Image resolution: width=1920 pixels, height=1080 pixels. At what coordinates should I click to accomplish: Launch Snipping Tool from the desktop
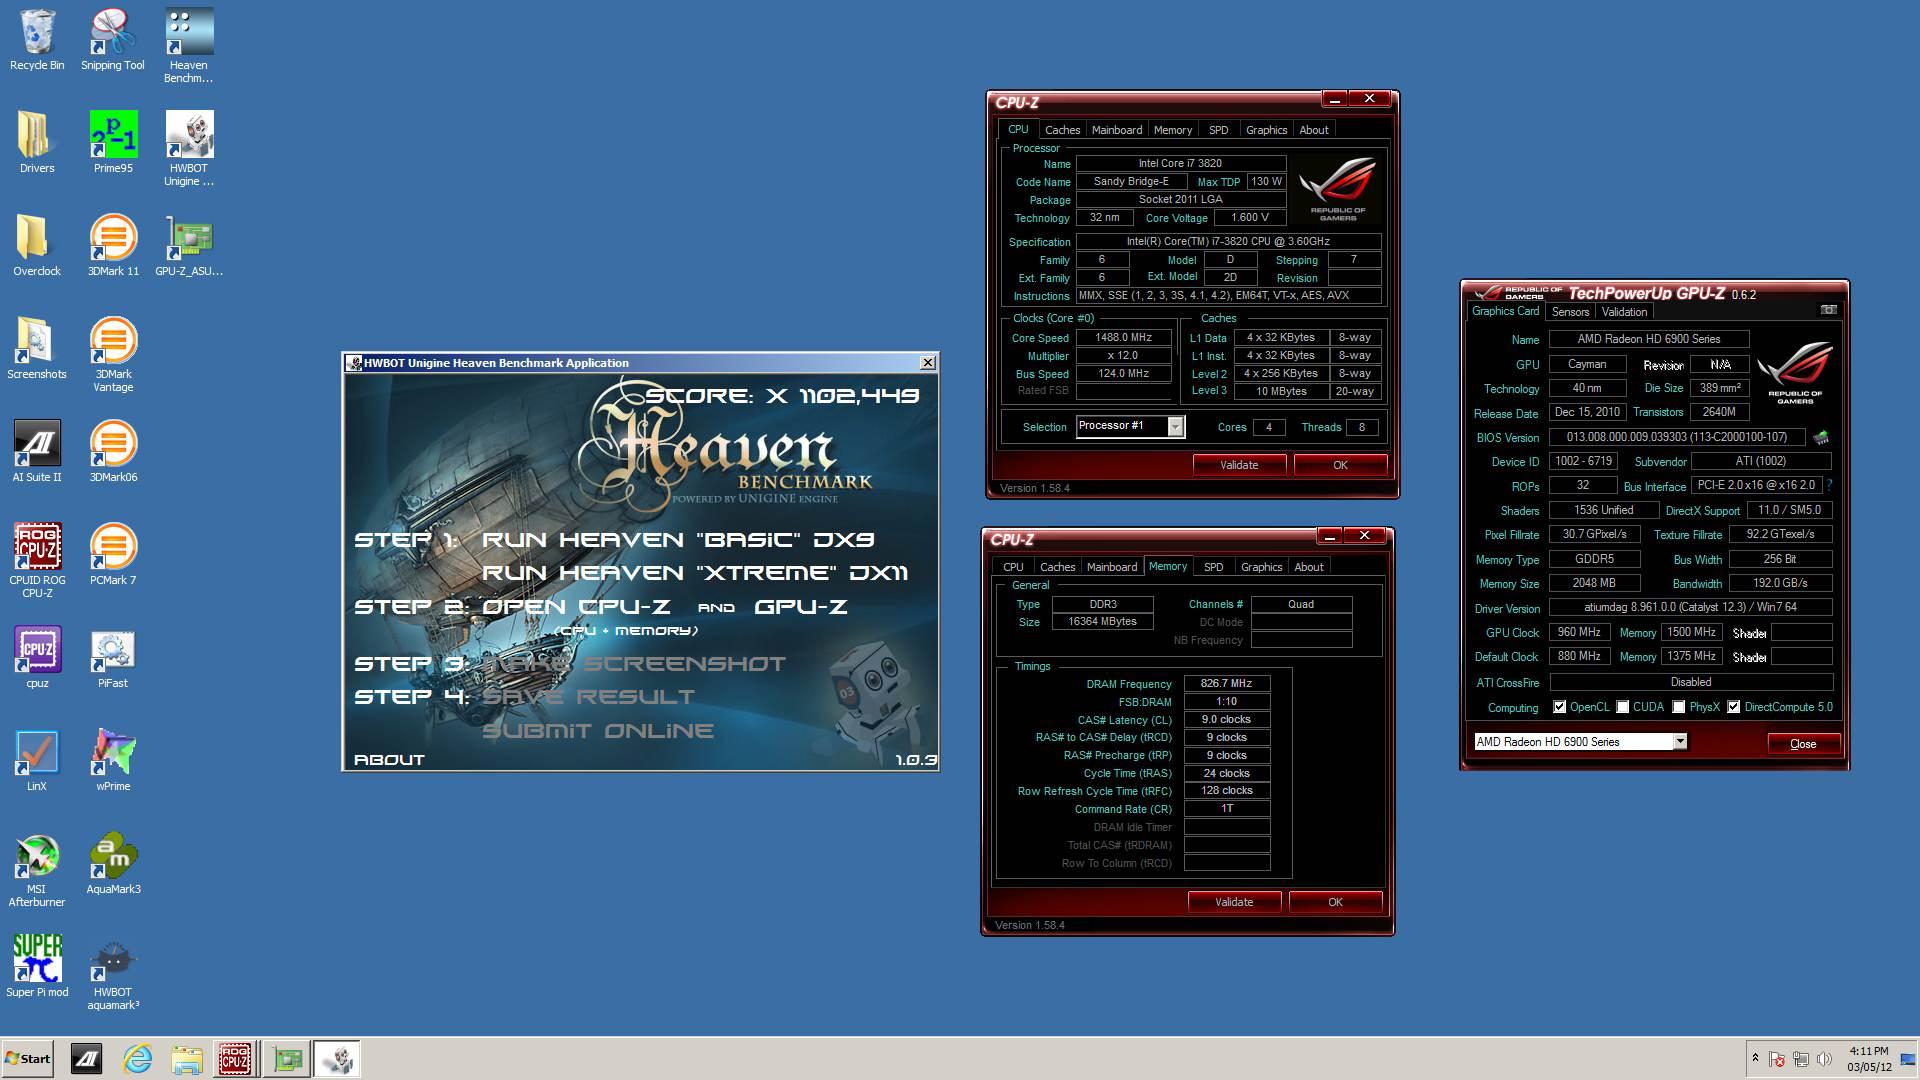coord(113,40)
